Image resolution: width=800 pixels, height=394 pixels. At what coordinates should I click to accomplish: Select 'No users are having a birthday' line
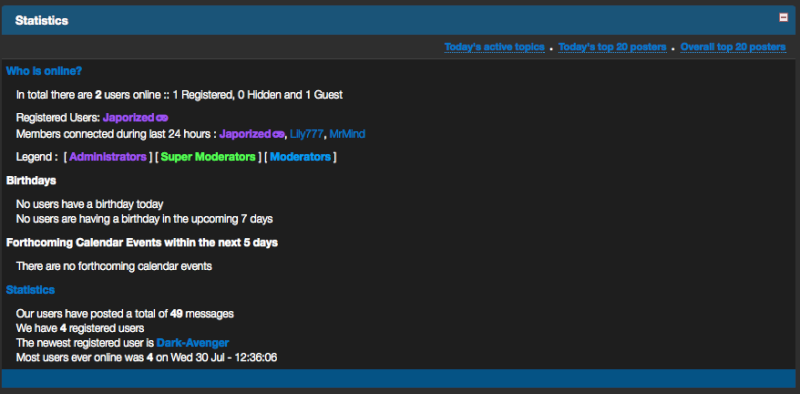pos(144,219)
